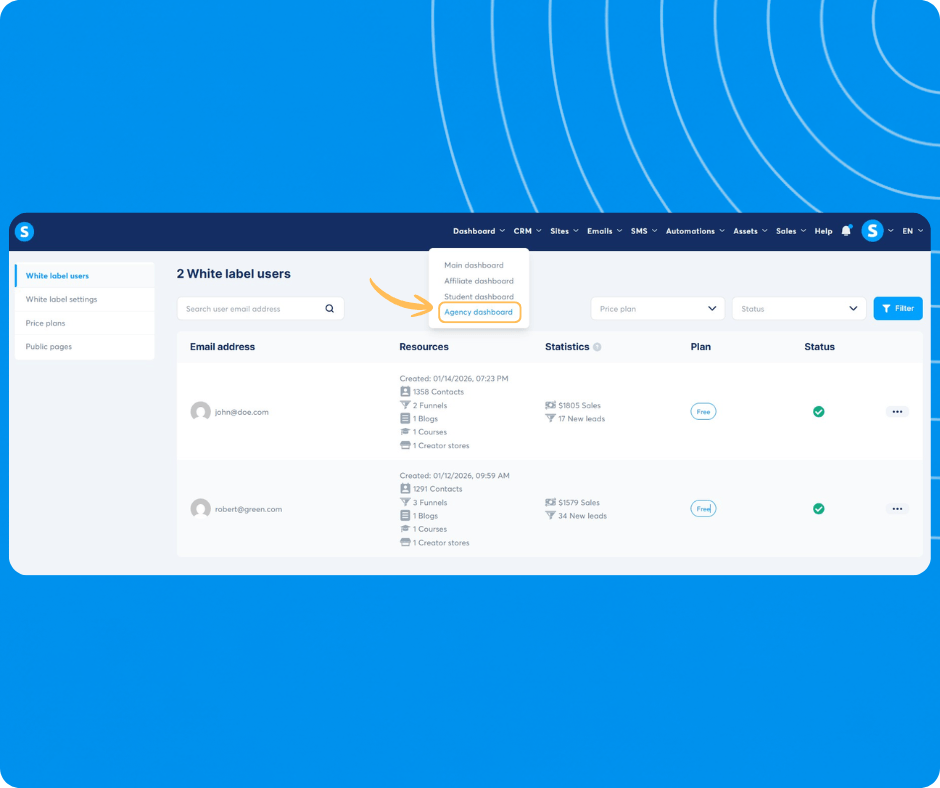This screenshot has height=788, width=940.
Task: Click the $1579 Sales money icon
Action: pyautogui.click(x=550, y=503)
